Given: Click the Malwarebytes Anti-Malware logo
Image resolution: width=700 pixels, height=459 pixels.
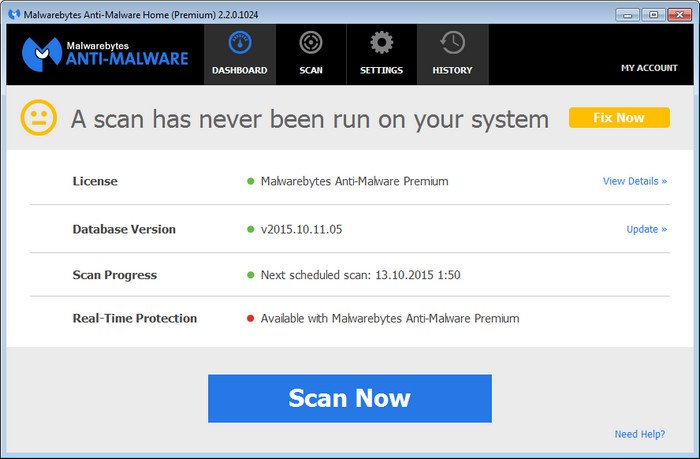Looking at the screenshot, I should pos(105,54).
